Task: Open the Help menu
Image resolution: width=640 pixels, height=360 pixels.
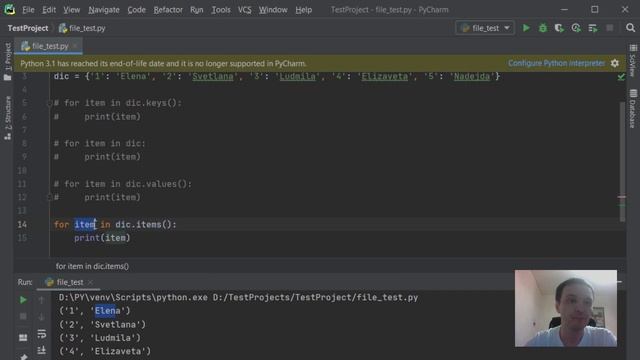Action: click(303, 10)
